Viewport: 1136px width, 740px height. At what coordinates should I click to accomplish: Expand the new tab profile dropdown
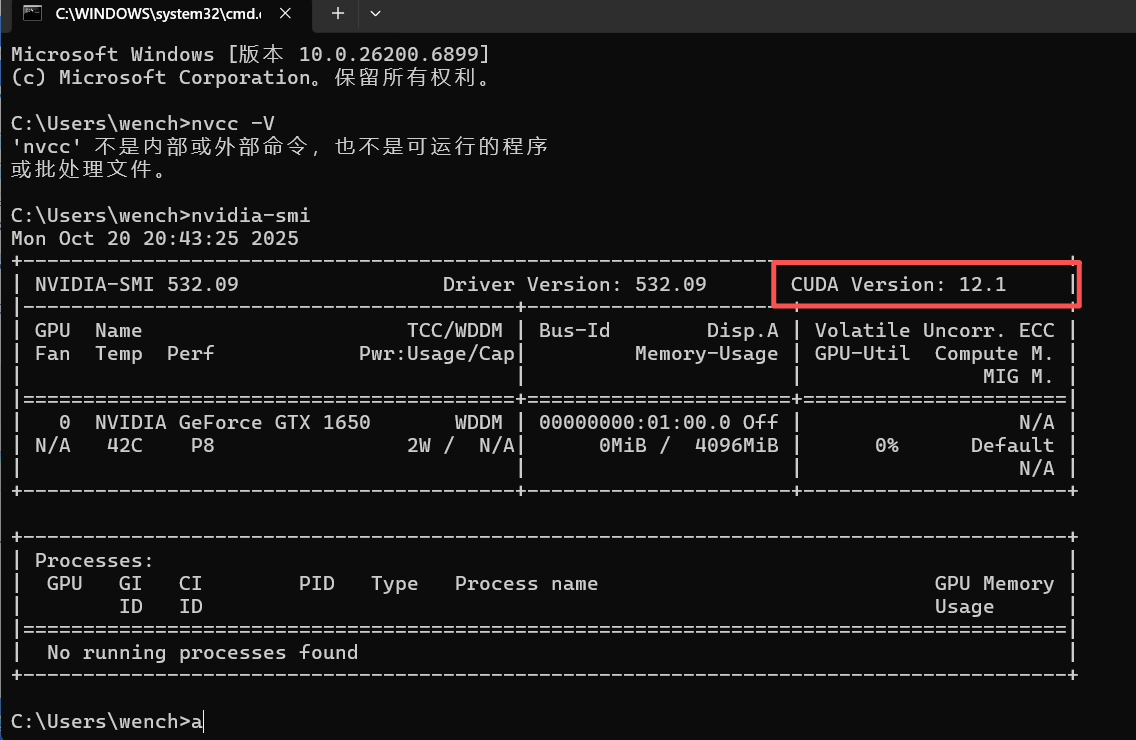[x=376, y=14]
